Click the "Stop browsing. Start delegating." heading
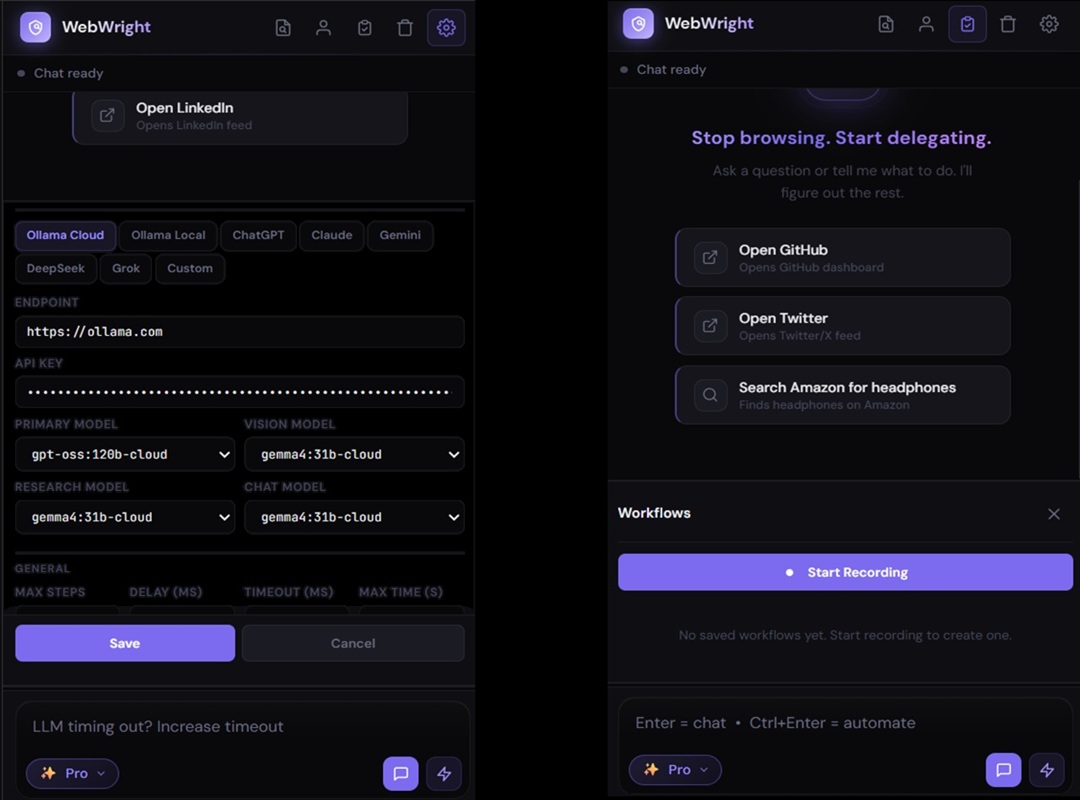The image size is (1080, 800). [x=842, y=138]
